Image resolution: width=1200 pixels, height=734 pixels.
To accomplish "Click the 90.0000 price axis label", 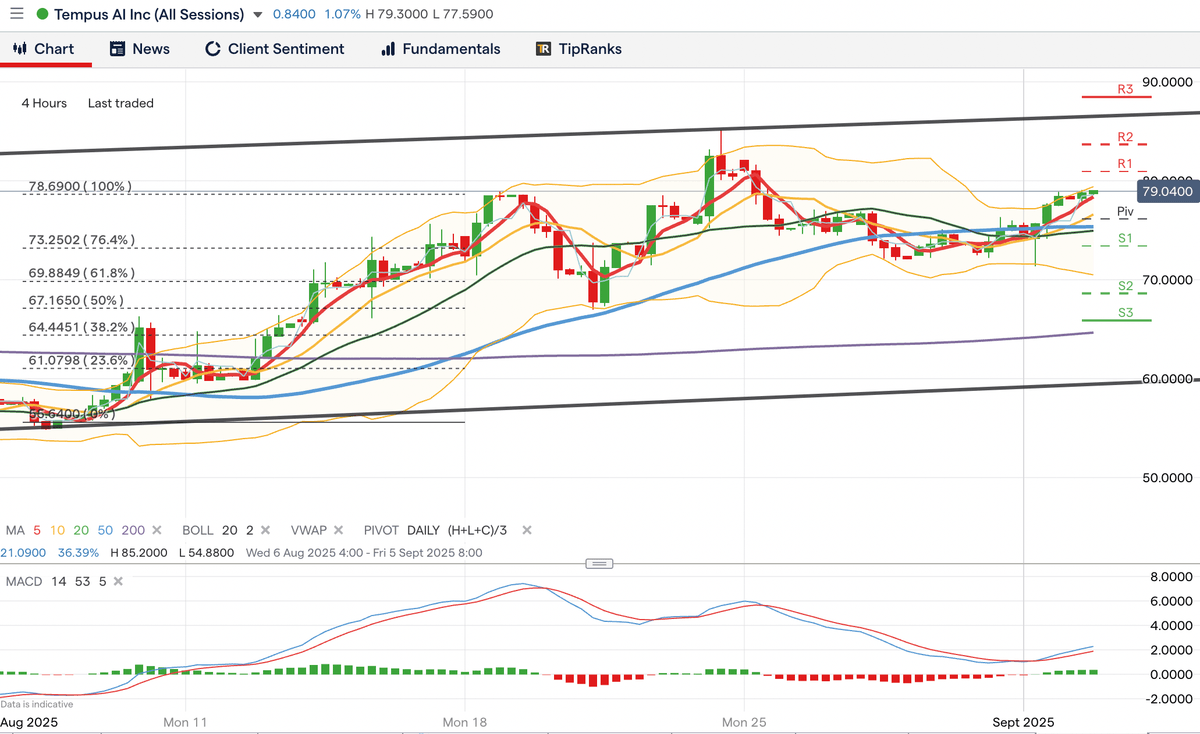I will click(x=1167, y=82).
